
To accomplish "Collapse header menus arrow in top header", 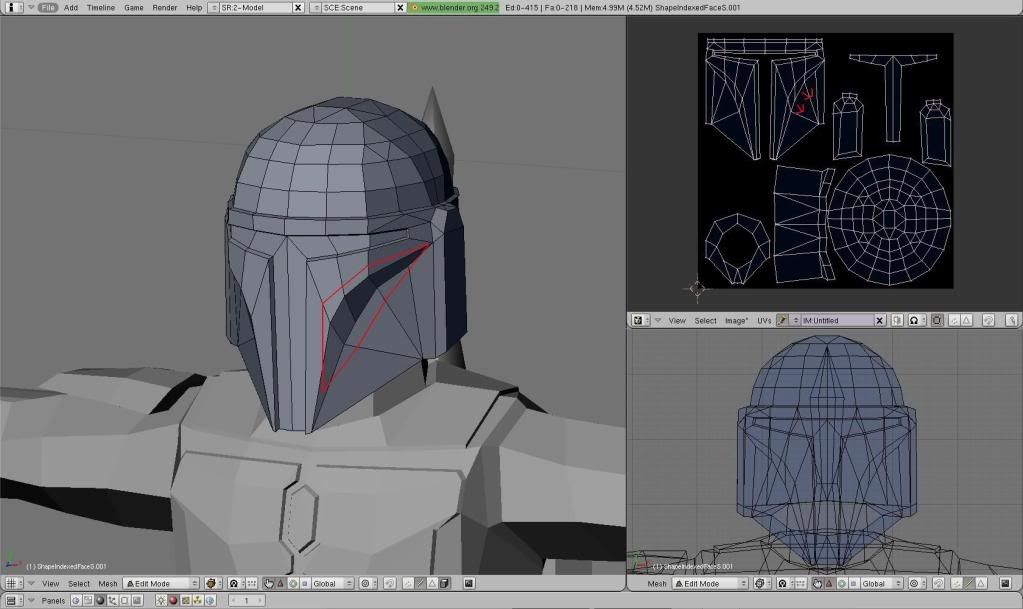I will tap(31, 7).
